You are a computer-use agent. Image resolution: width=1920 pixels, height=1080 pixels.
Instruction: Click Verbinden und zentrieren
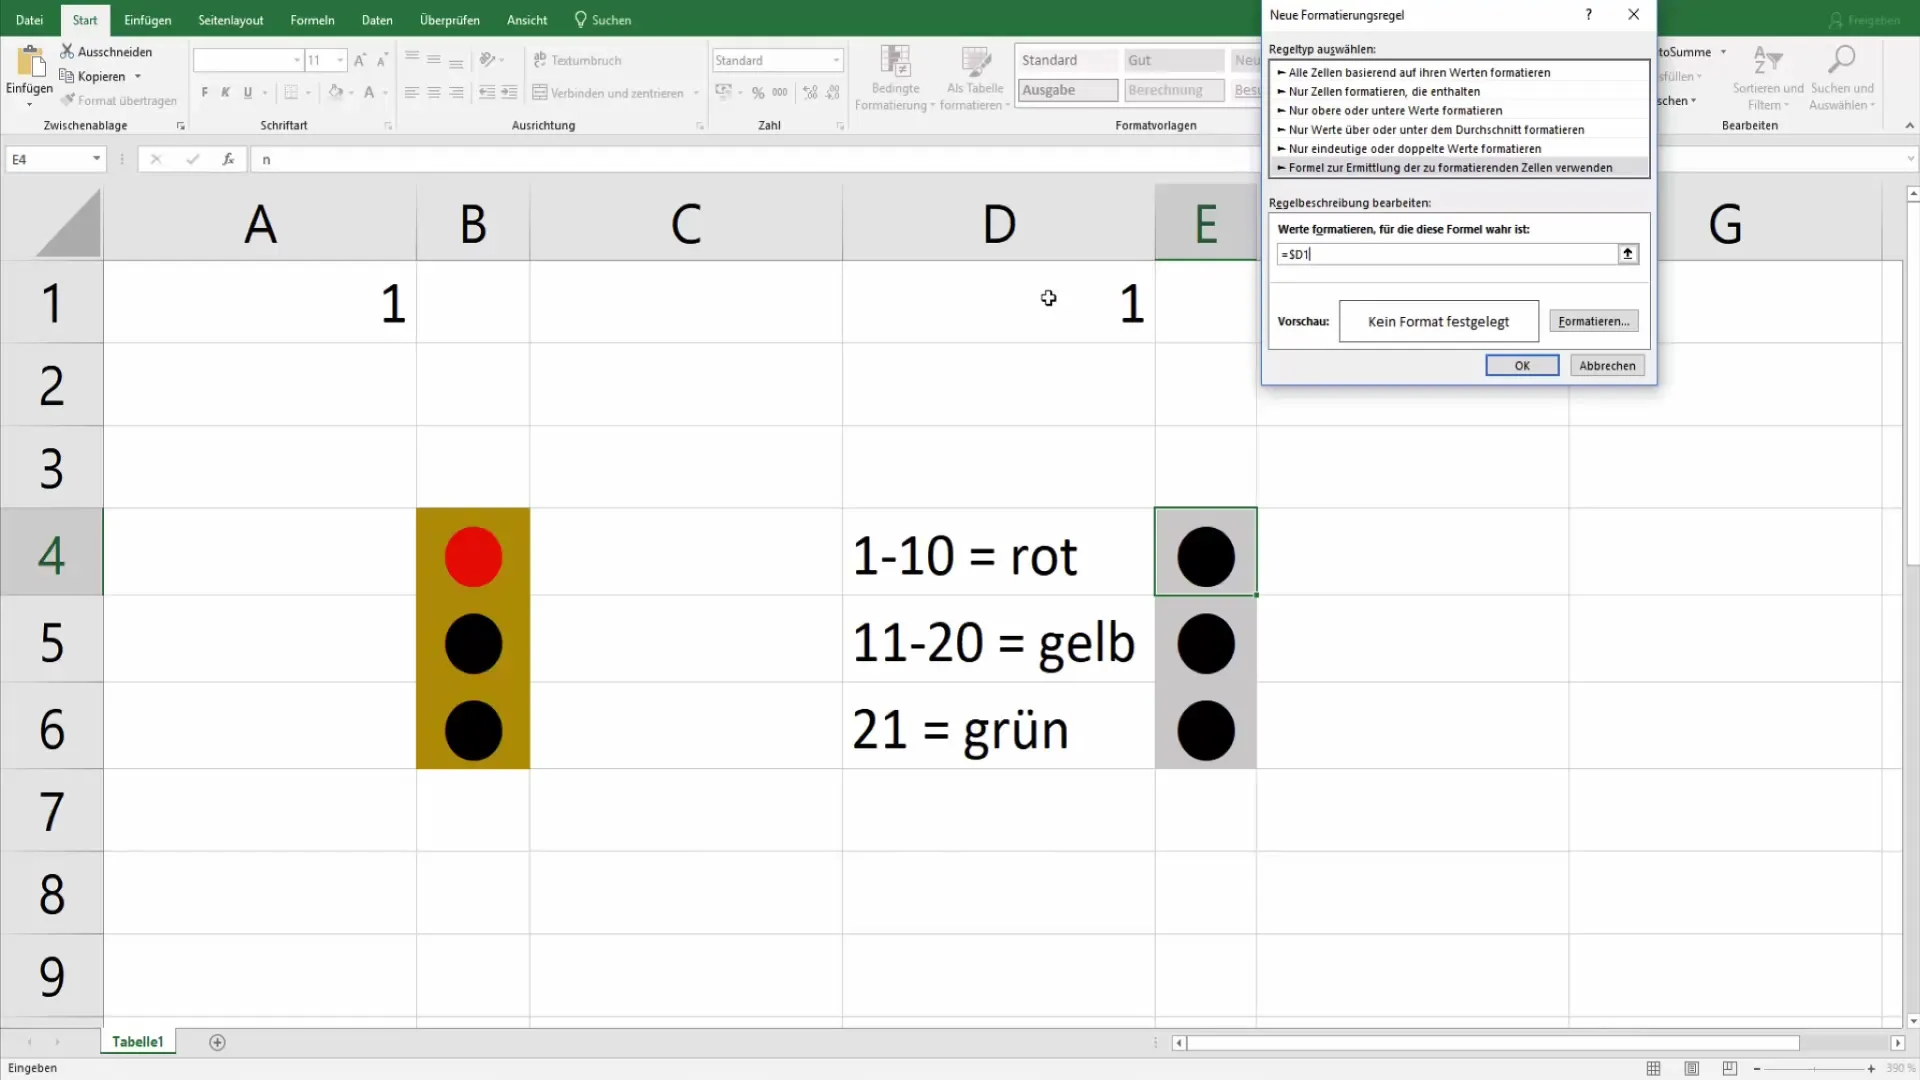pyautogui.click(x=608, y=92)
